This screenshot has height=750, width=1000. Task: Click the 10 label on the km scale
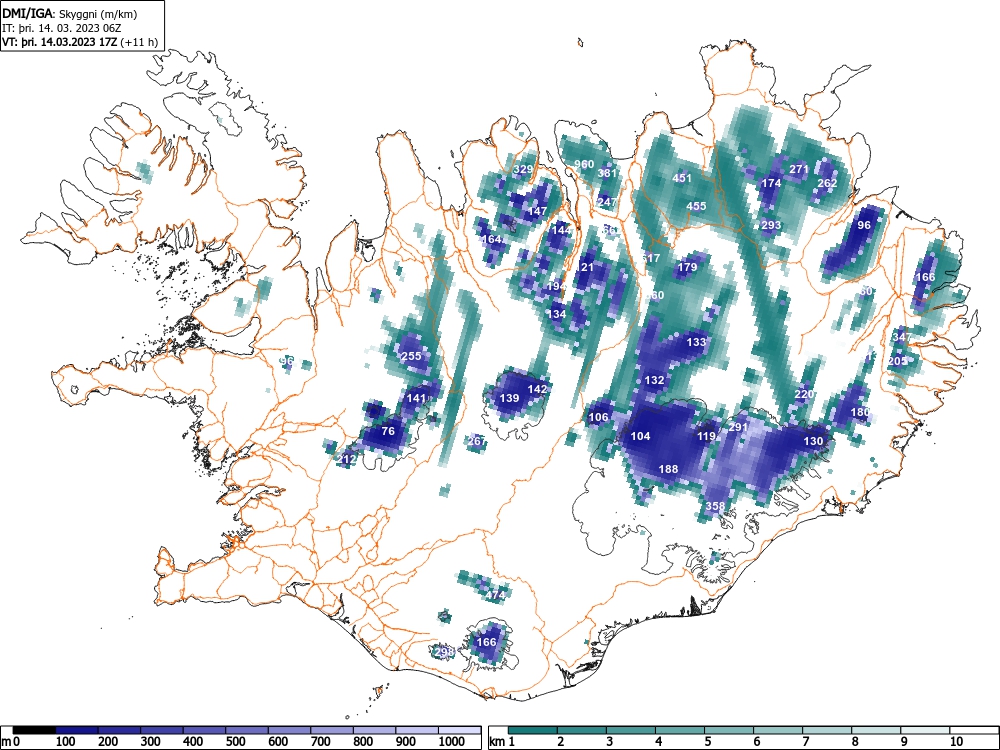pos(956,742)
